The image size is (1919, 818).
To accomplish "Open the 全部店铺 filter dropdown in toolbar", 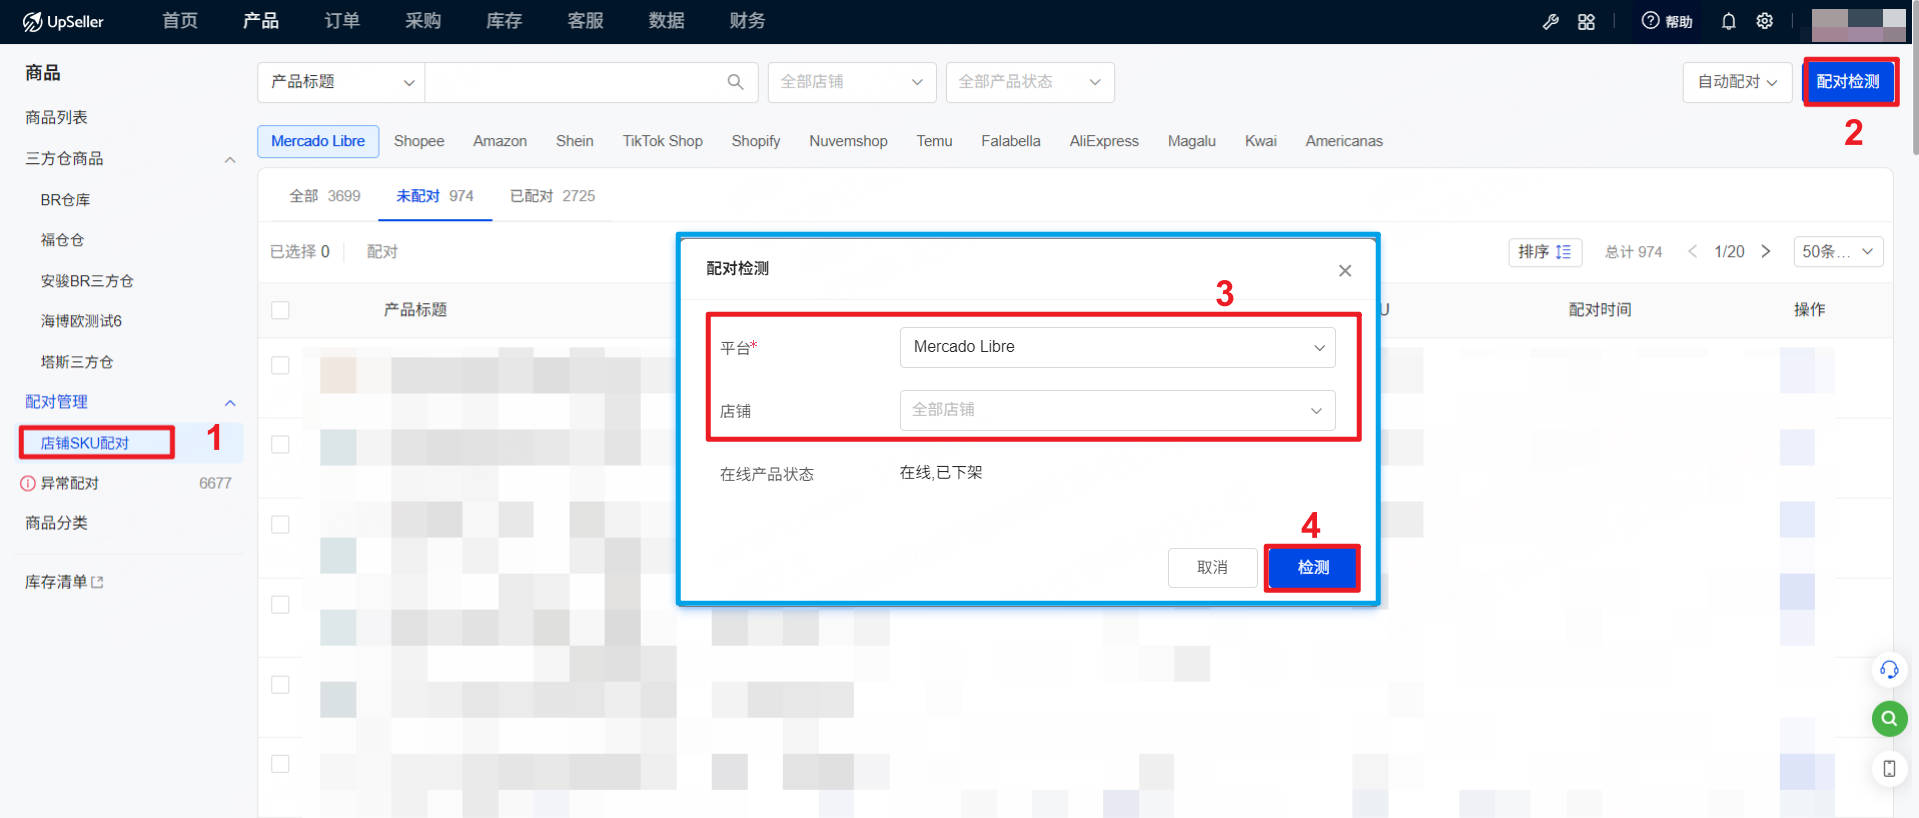I will tap(852, 82).
